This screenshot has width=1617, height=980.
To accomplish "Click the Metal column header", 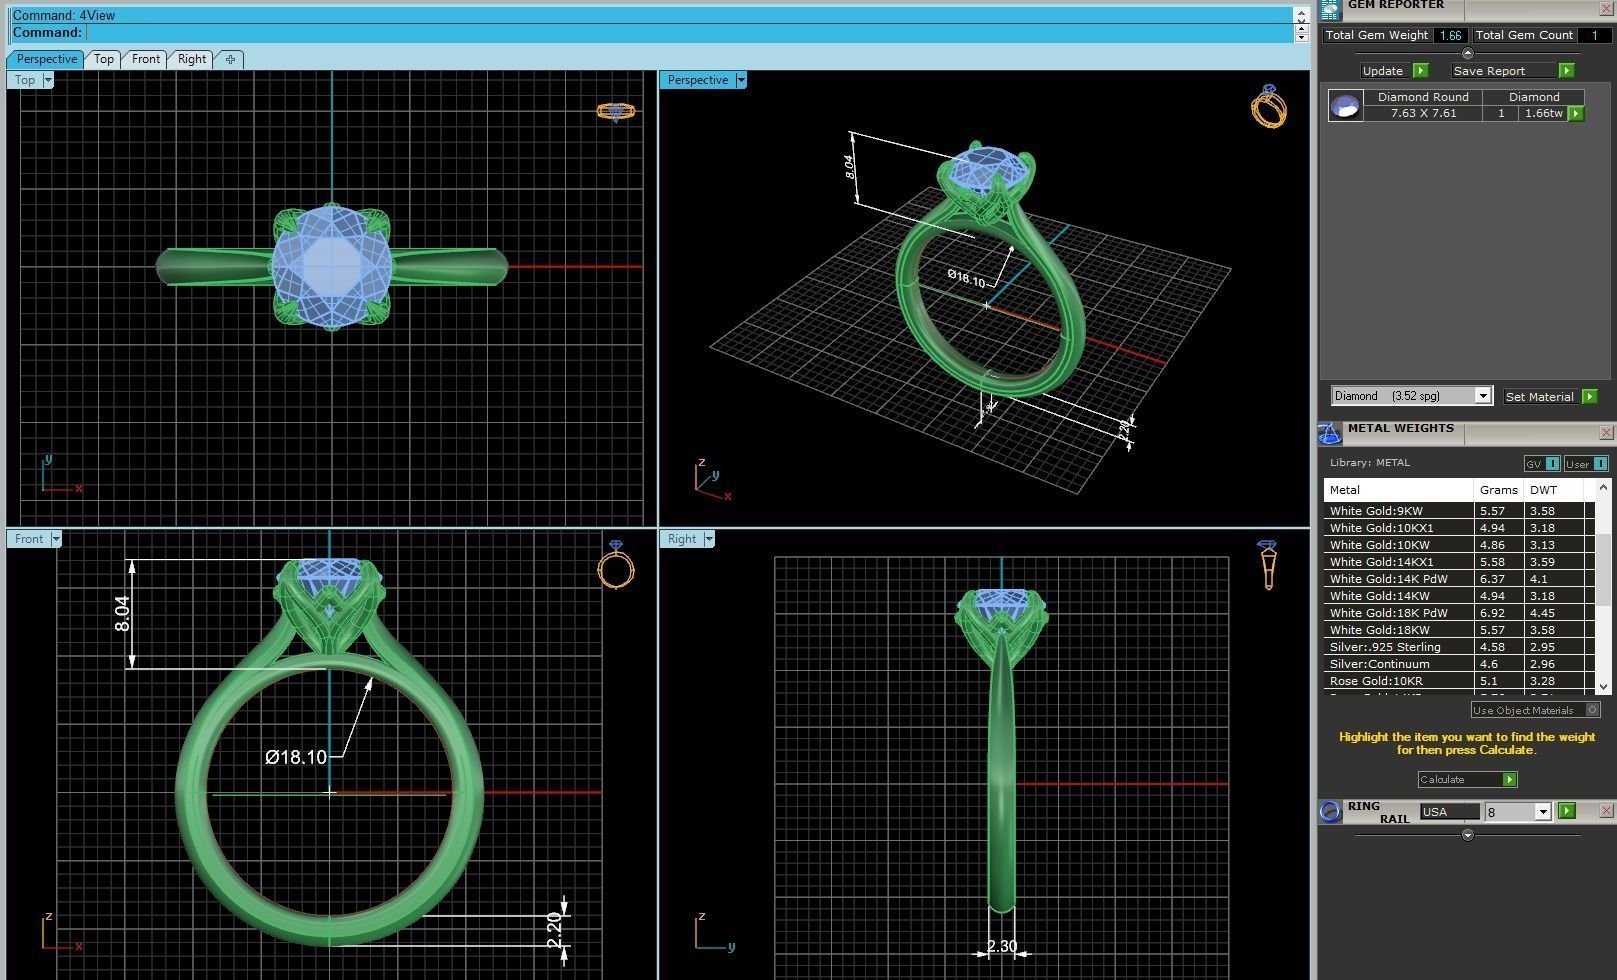I will (1399, 490).
